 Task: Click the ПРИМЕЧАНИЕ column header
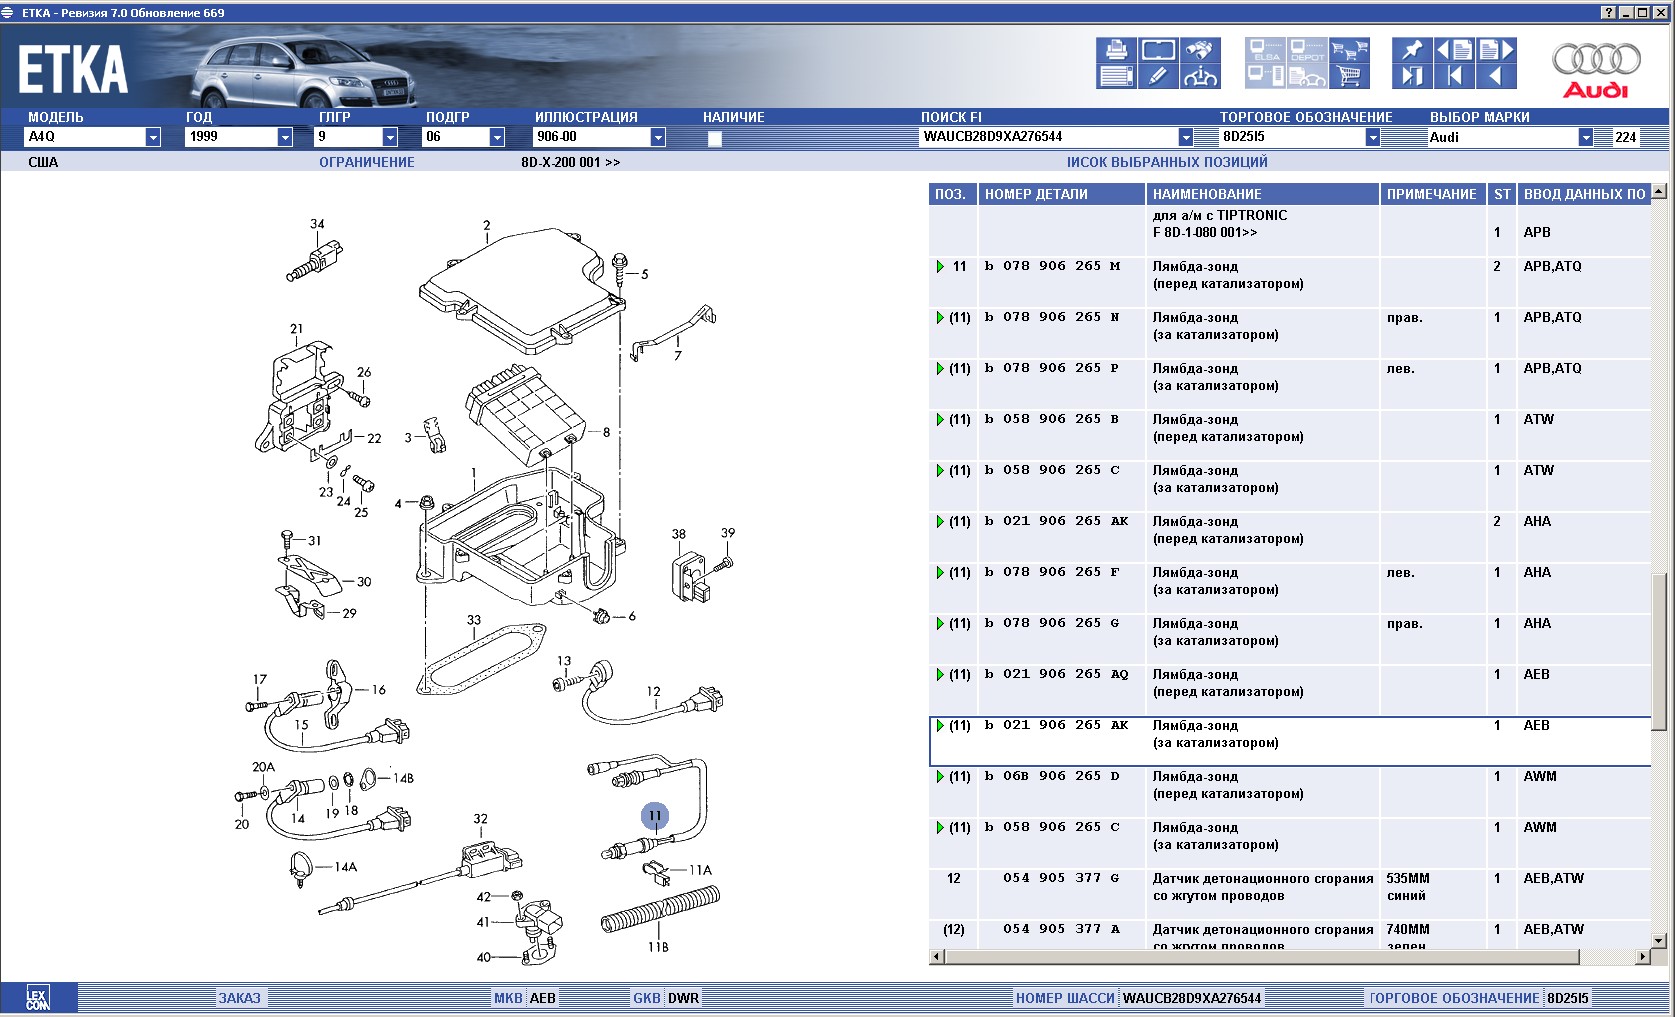tap(1434, 194)
